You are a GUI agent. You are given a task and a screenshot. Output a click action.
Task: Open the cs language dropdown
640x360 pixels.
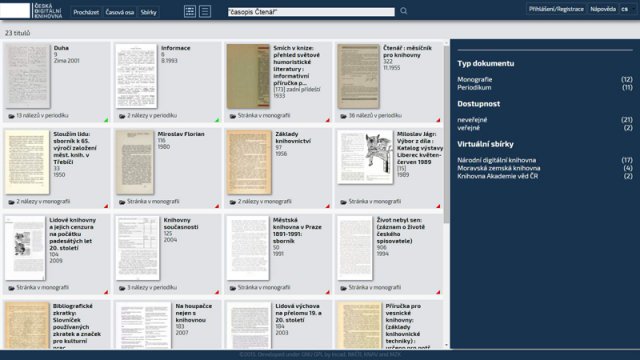628,9
